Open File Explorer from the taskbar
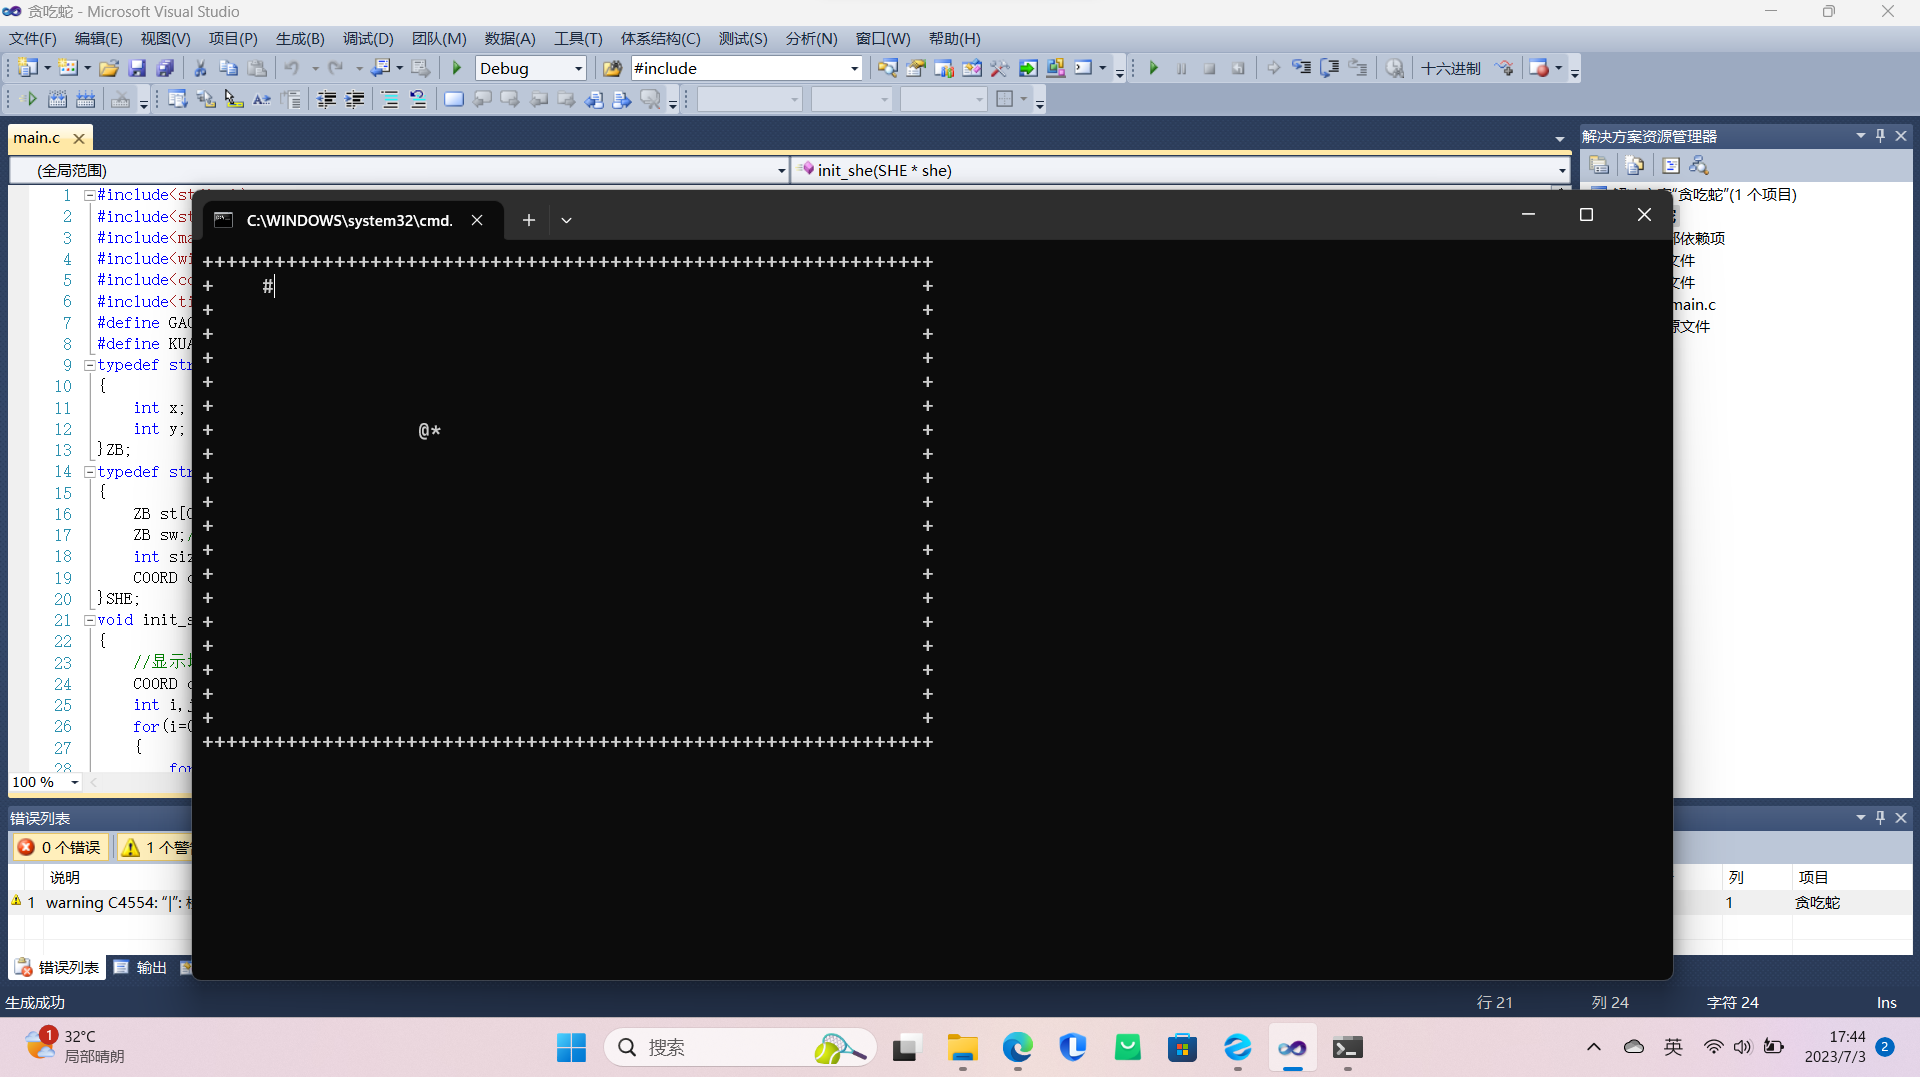The height and width of the screenshot is (1077, 1920). [x=963, y=1047]
